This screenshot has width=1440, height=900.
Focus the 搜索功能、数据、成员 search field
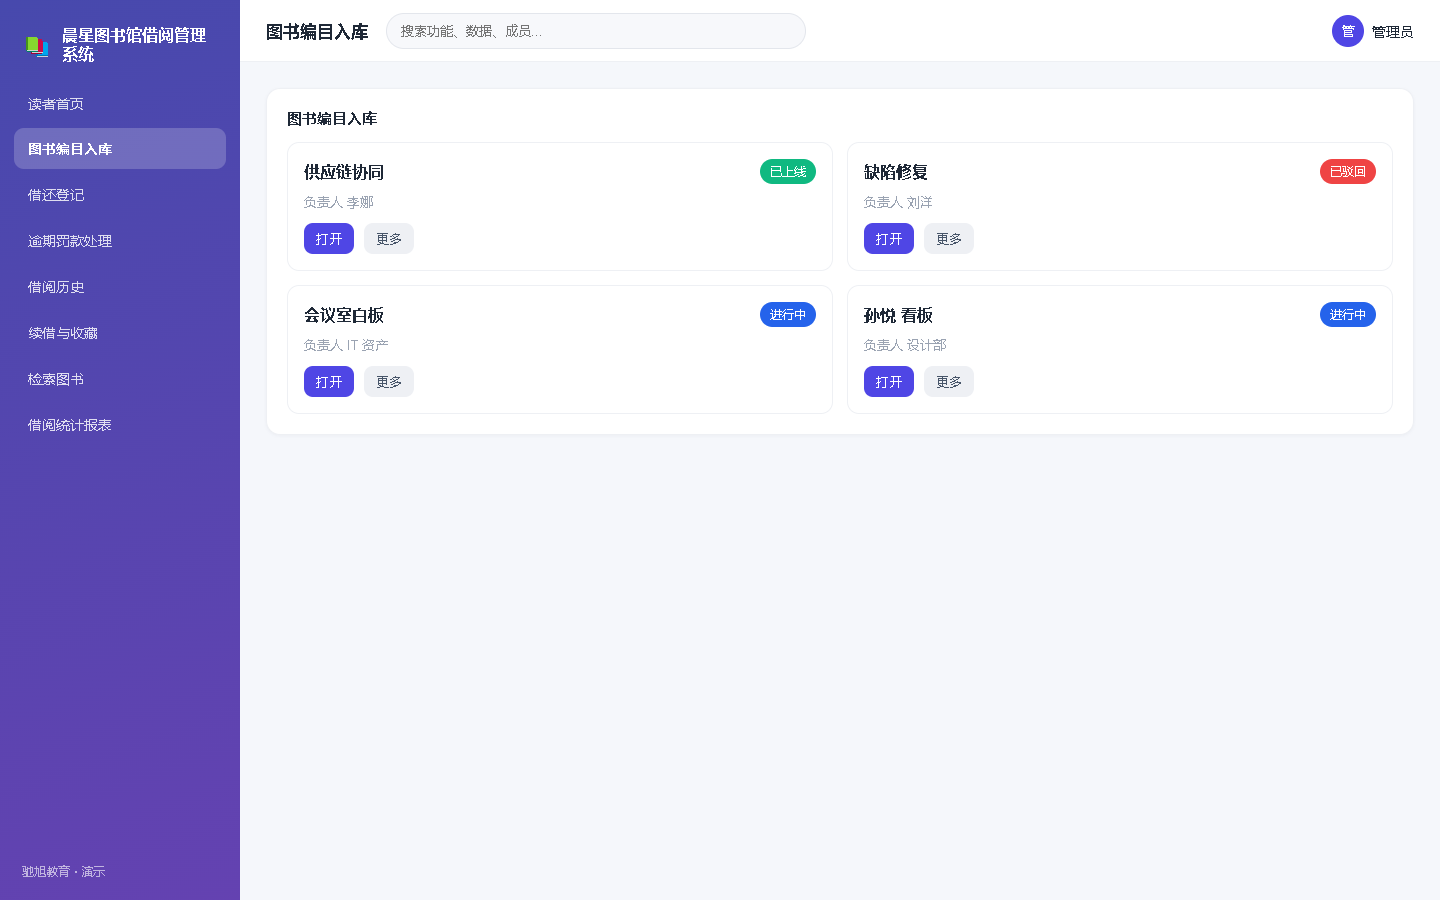click(596, 31)
